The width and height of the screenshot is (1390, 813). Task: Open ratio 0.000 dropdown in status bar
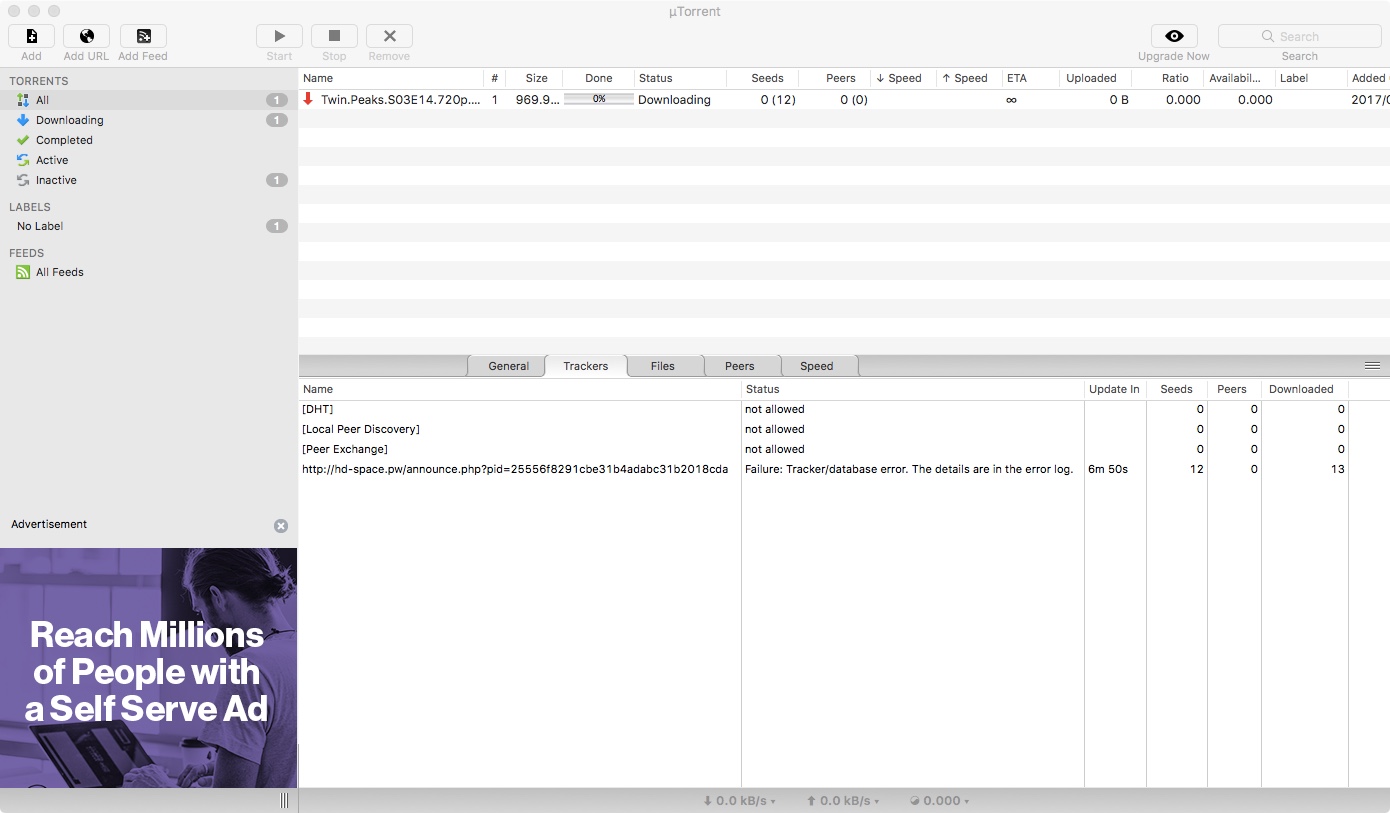click(x=940, y=801)
